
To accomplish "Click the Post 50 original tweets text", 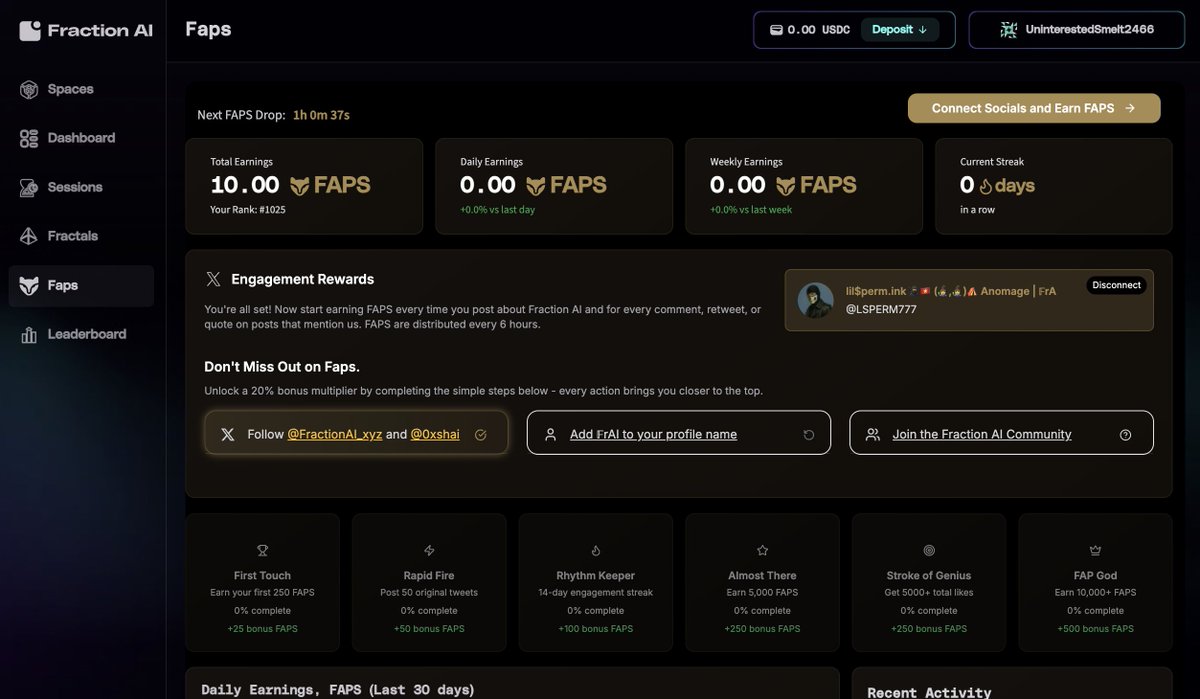I will (429, 592).
